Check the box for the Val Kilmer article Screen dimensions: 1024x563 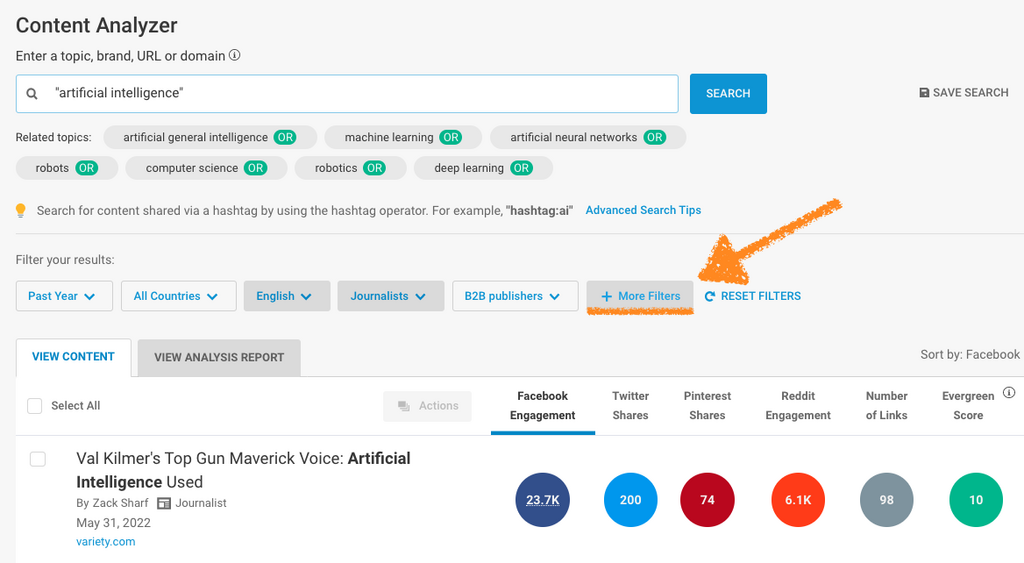click(x=38, y=459)
